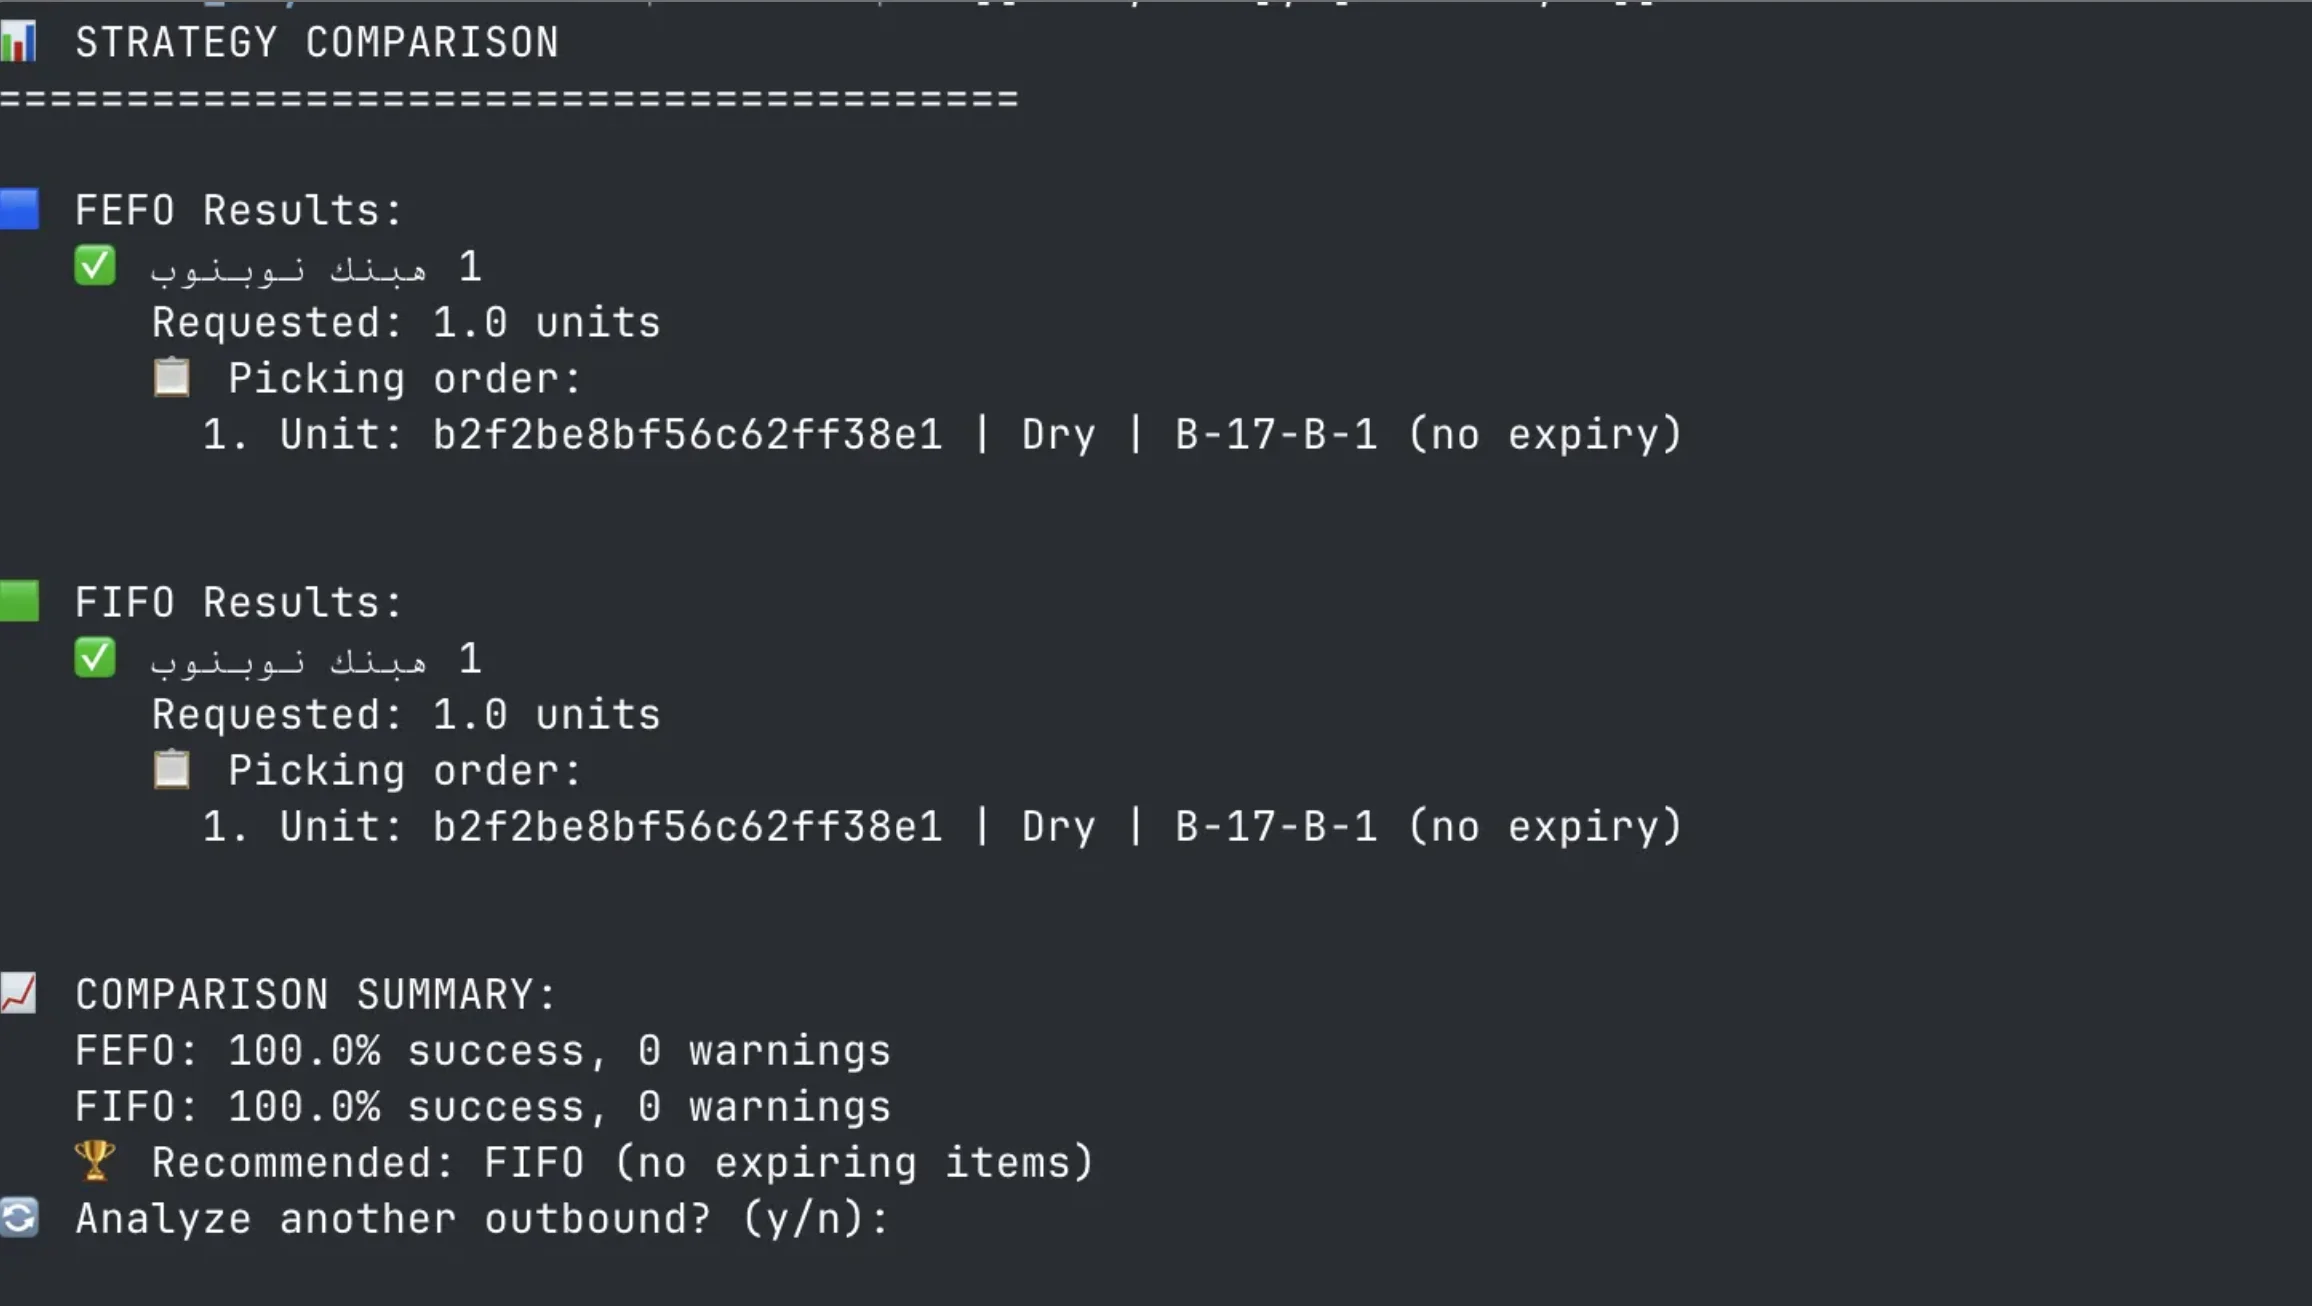Screen dimensions: 2312x1306
Task: Click 'Requested: 1.0 units' under FEFO Results
Action: coord(406,323)
